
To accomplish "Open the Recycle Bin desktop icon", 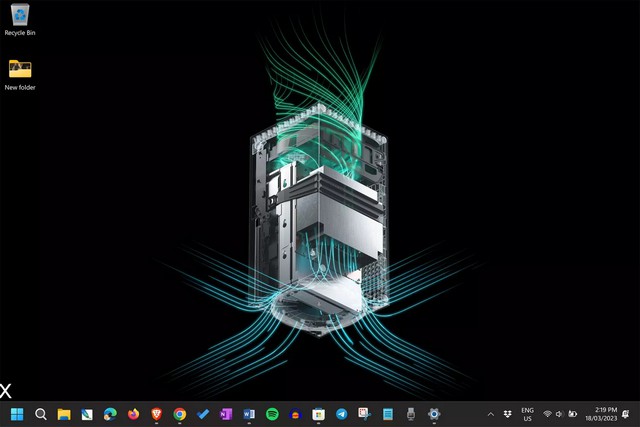I will coord(20,19).
